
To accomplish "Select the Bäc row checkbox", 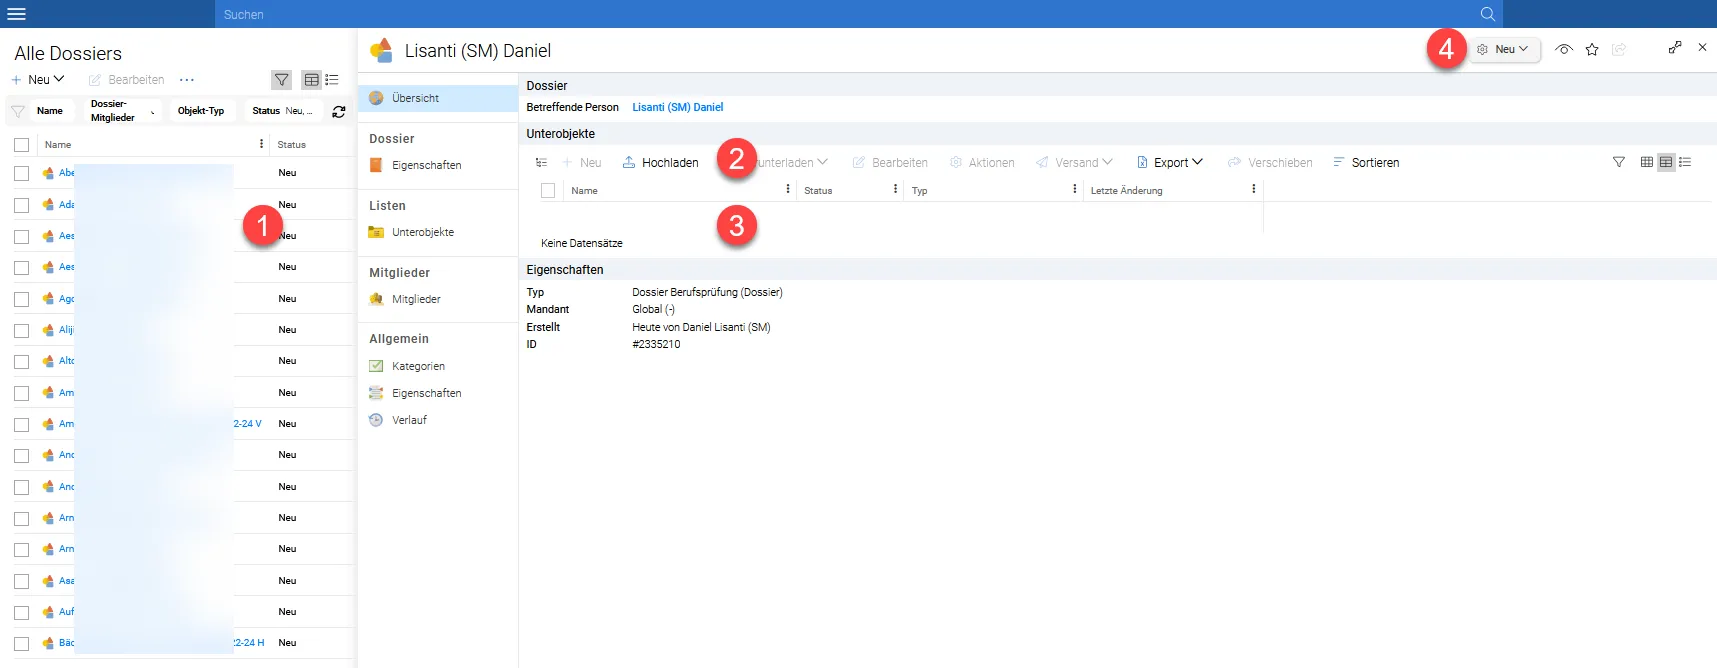I will 22,643.
